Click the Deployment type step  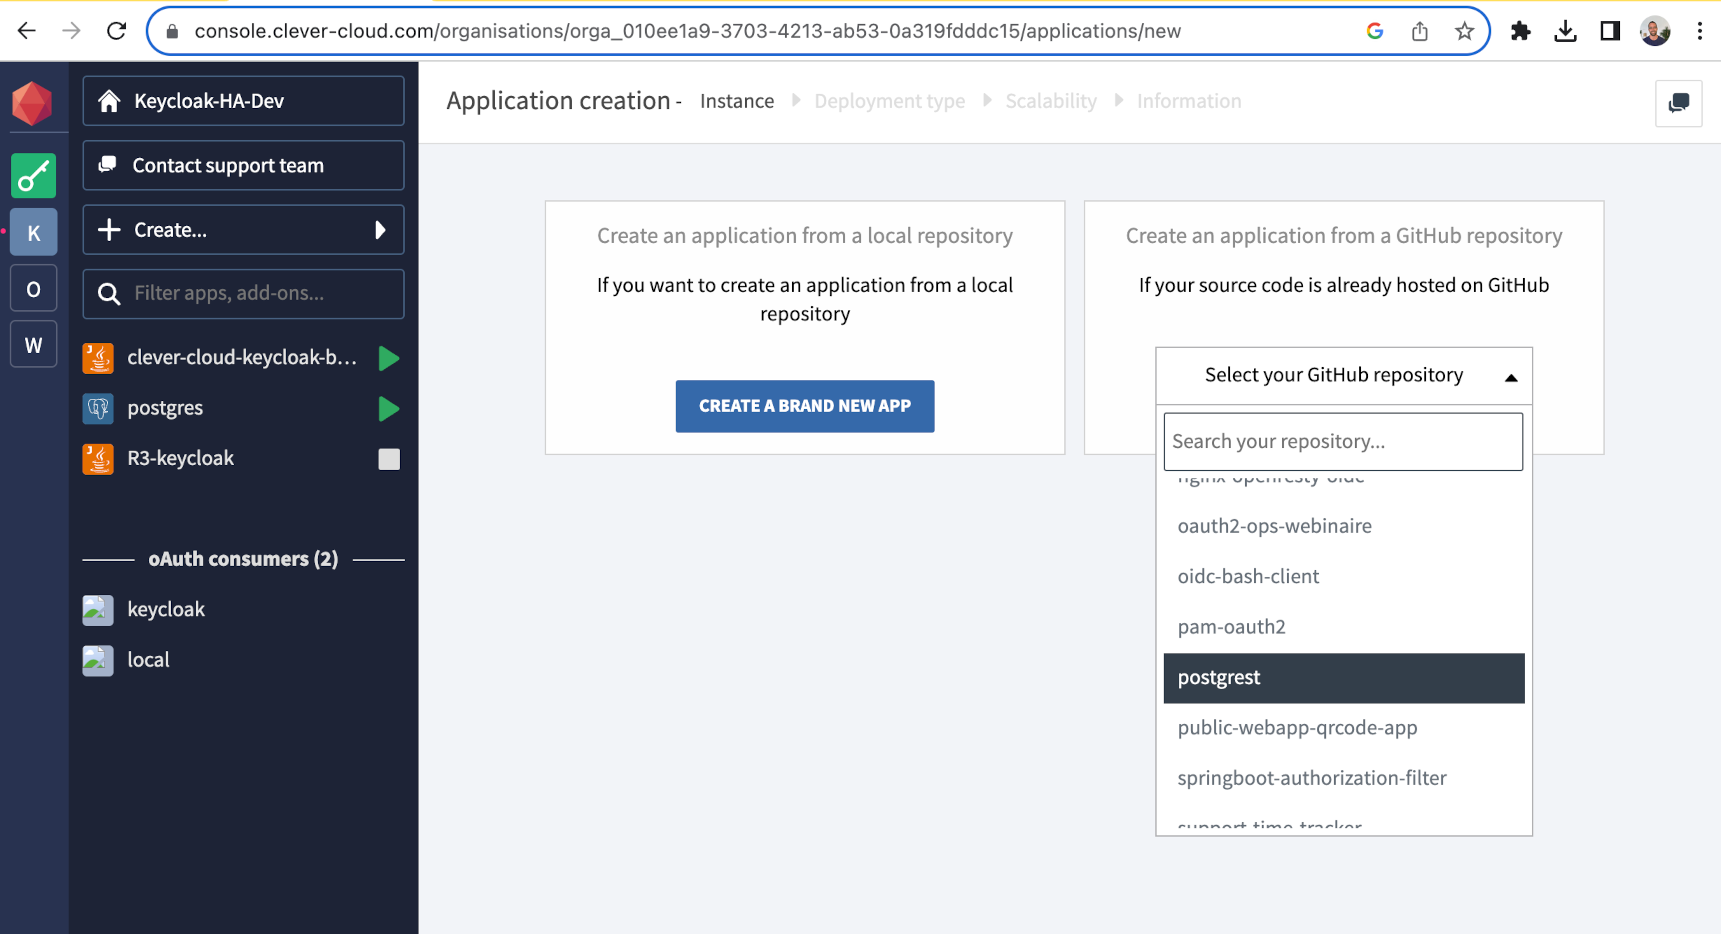point(890,101)
